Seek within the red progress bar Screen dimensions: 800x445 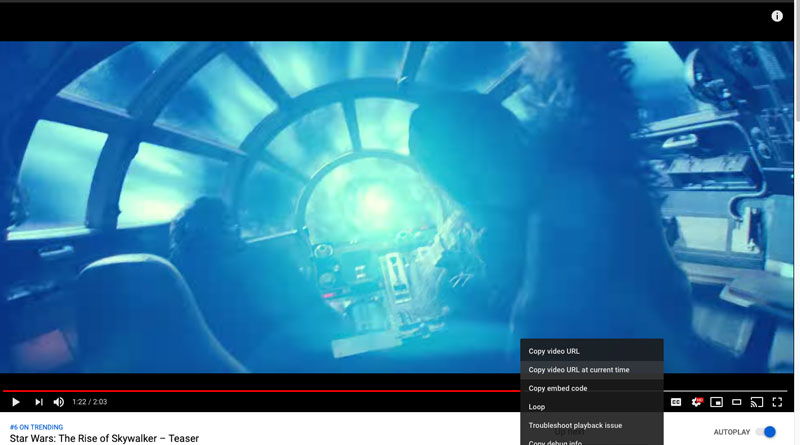pyautogui.click(x=261, y=391)
